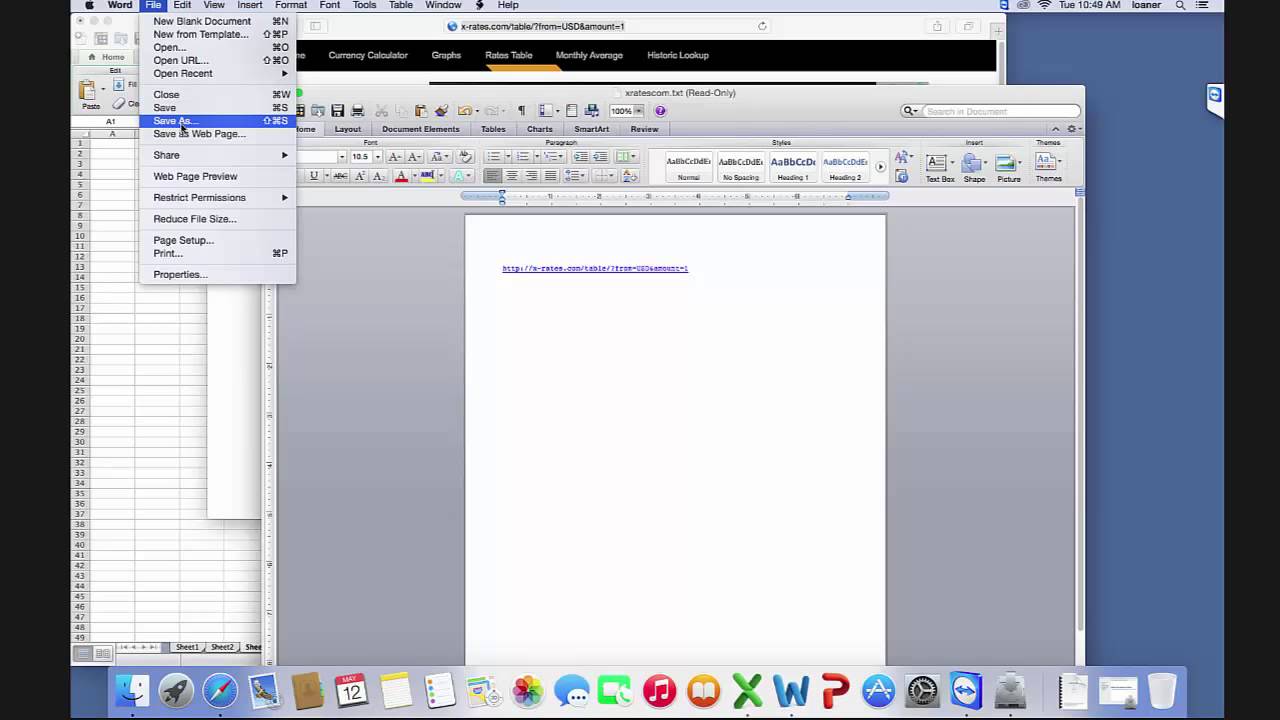
Task: Open Finder from the Dock
Action: tap(132, 690)
